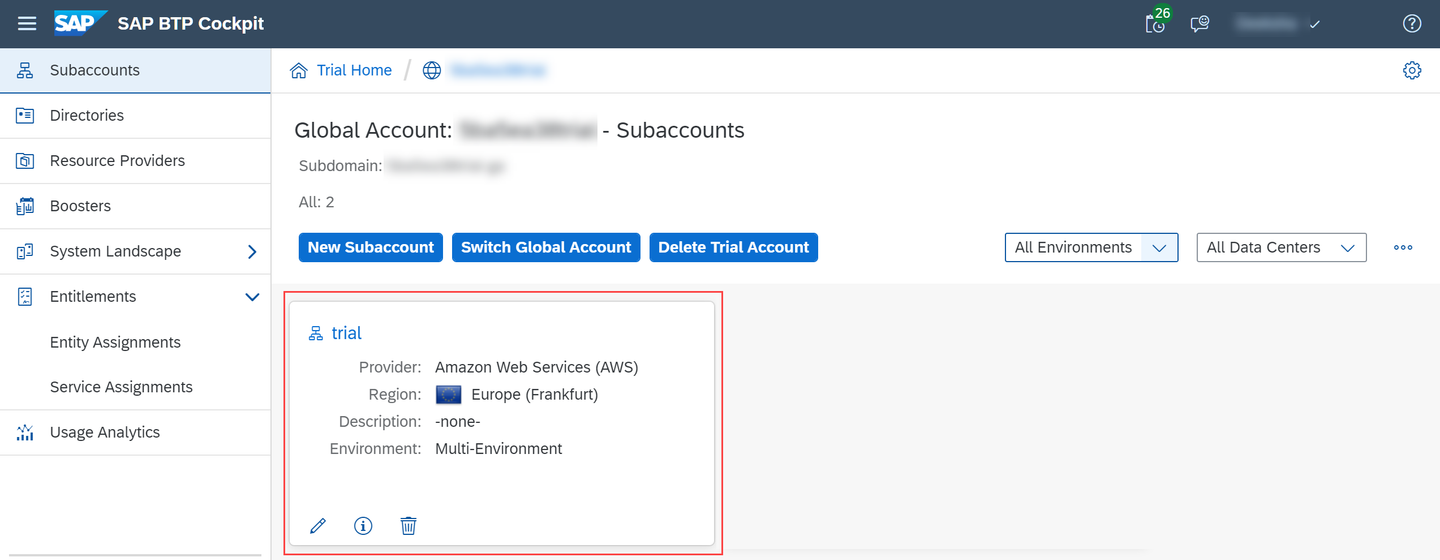Screen dimensions: 1440x560
Task: Open the feedback chat icon
Action: pos(1200,23)
